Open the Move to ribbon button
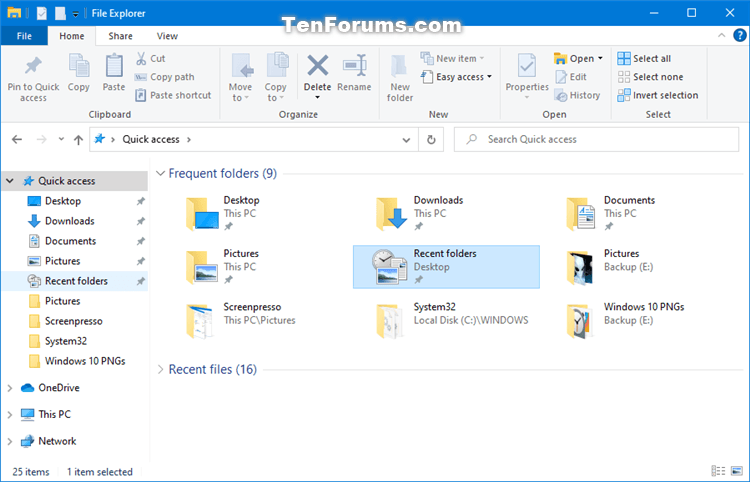The image size is (750, 482). click(x=240, y=77)
